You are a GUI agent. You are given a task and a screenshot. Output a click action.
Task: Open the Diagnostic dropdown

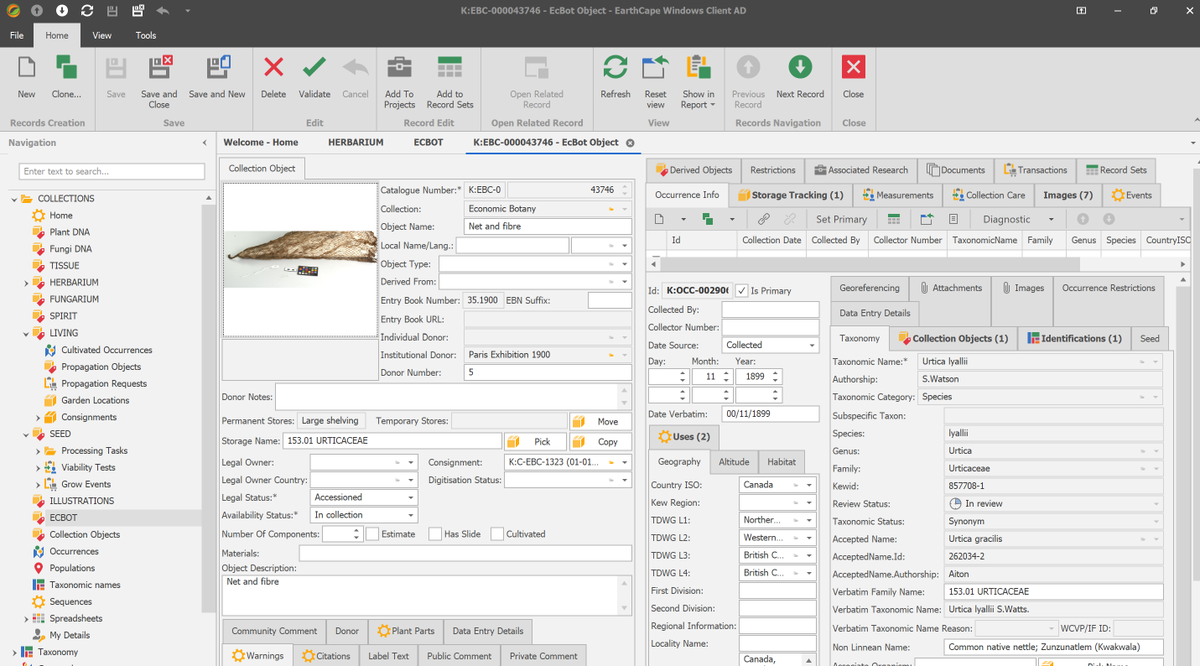click(x=1051, y=219)
